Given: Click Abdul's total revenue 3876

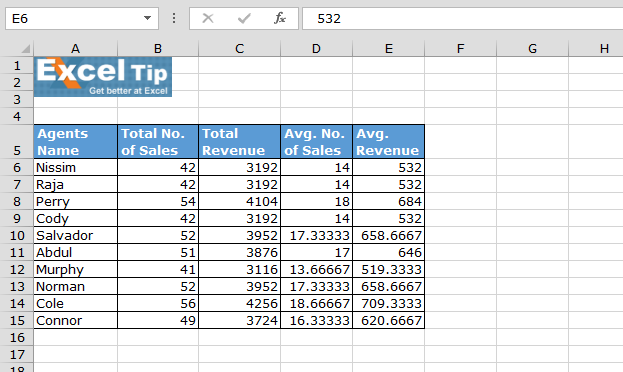Looking at the screenshot, I should pos(239,252).
